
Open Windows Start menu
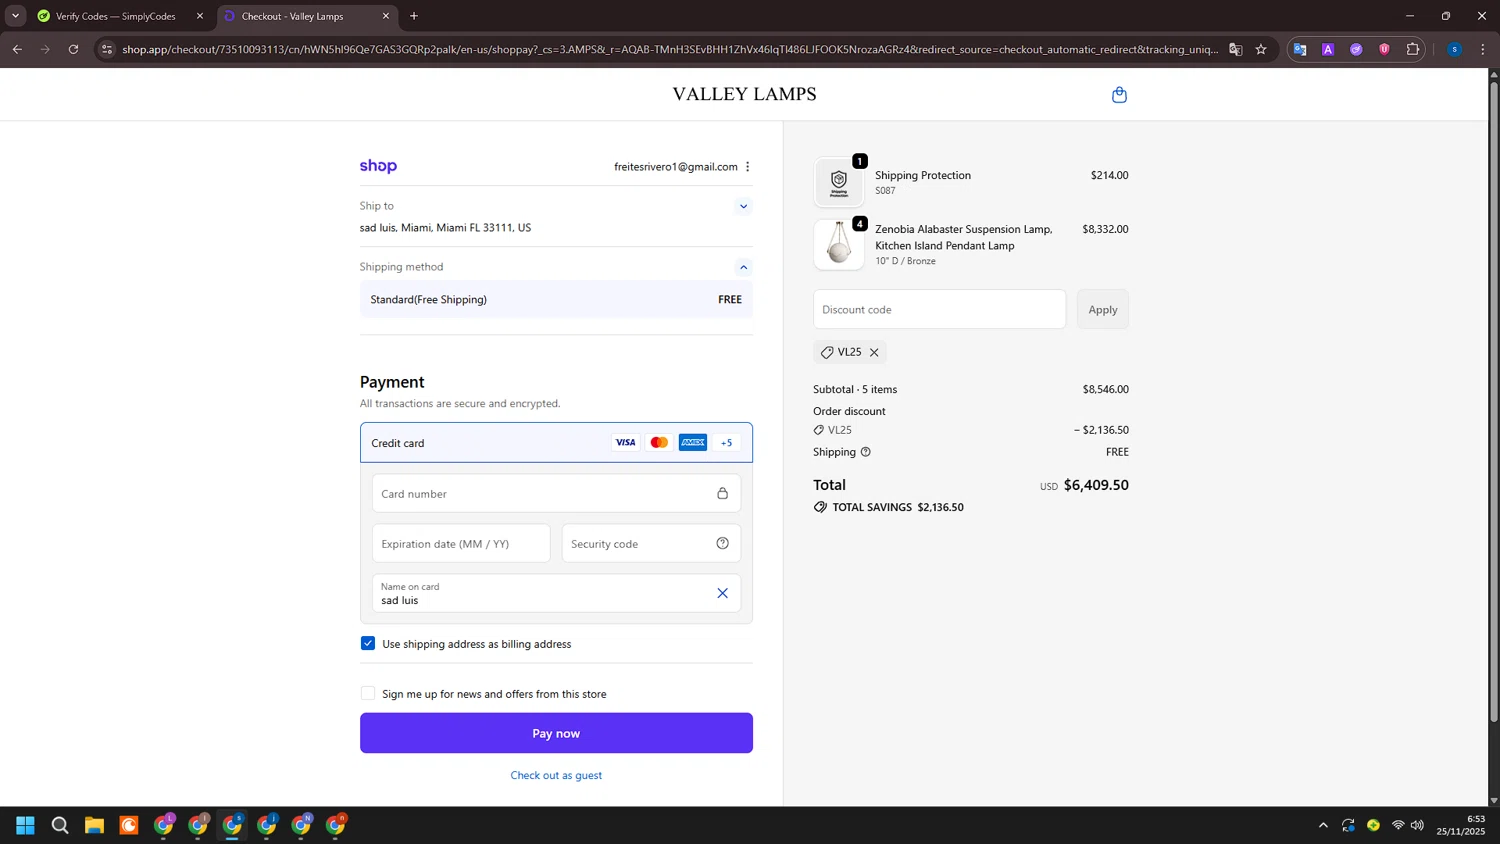[26, 825]
